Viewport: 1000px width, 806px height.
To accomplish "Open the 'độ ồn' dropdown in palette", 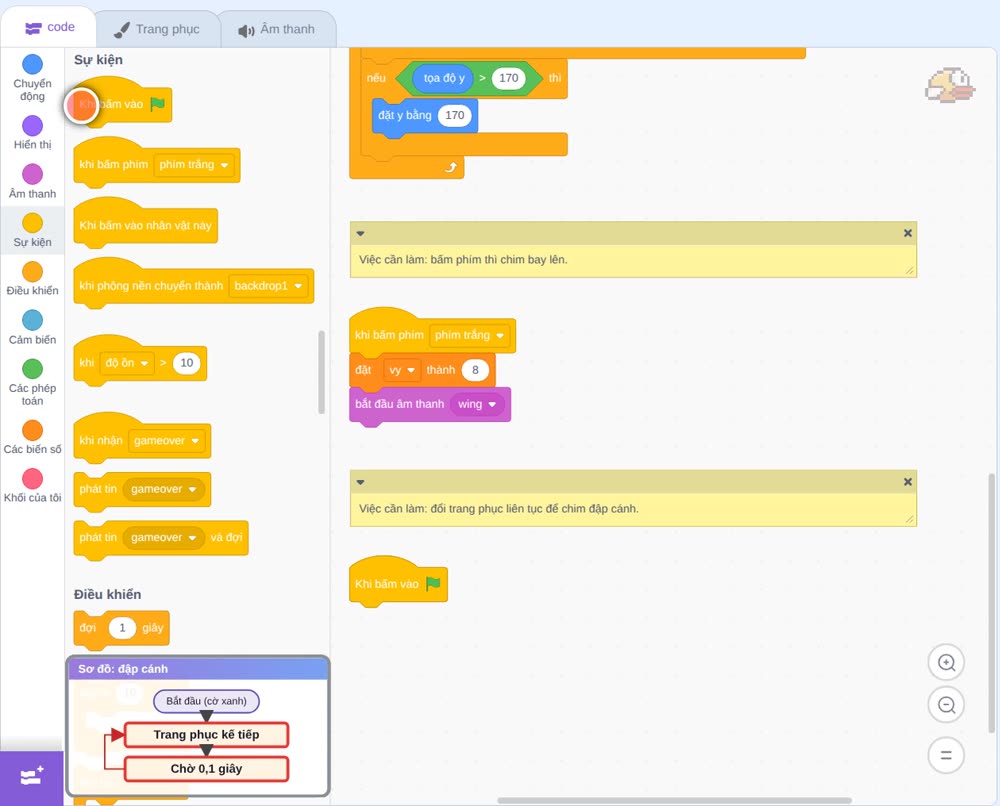I will (x=128, y=363).
